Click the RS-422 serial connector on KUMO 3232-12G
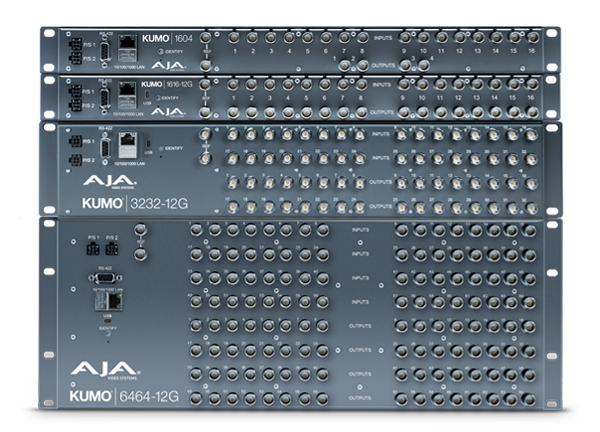This screenshot has width=600, height=432. point(104,148)
